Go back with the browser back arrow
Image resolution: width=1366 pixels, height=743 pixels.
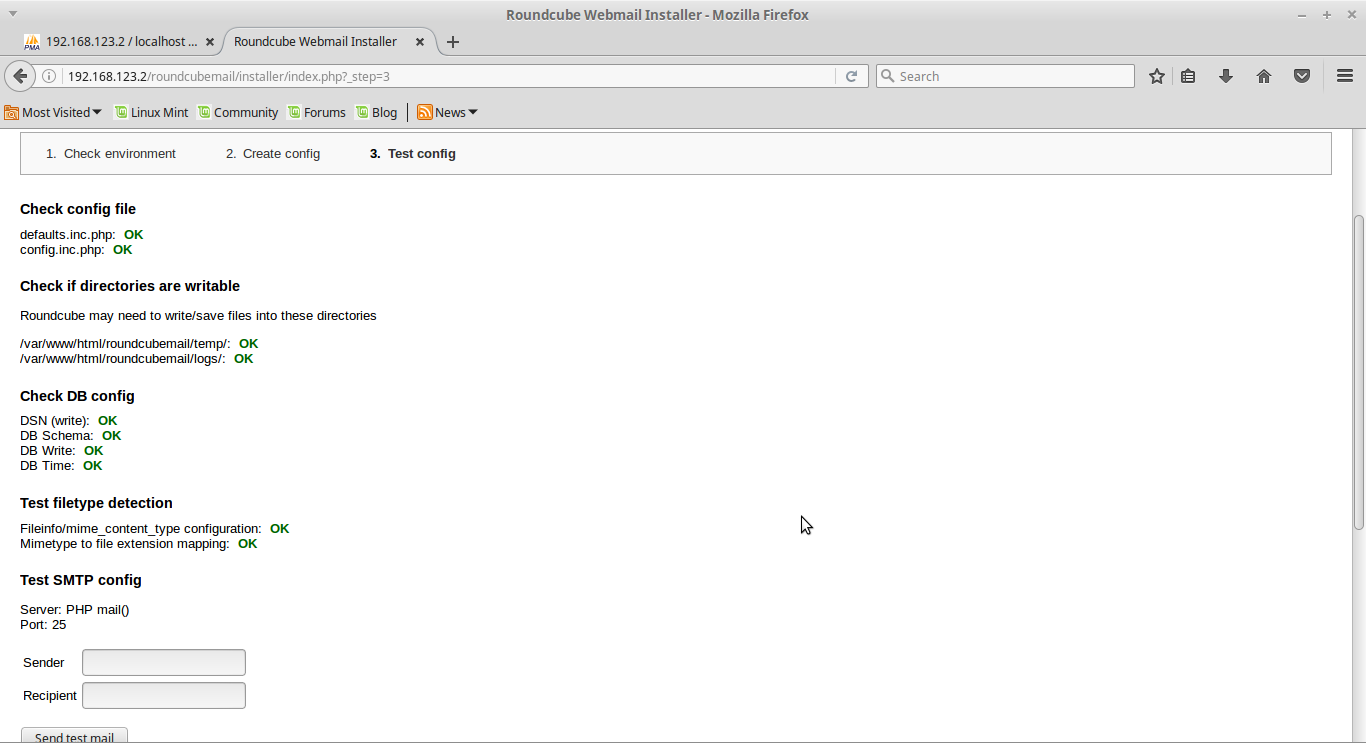click(20, 76)
